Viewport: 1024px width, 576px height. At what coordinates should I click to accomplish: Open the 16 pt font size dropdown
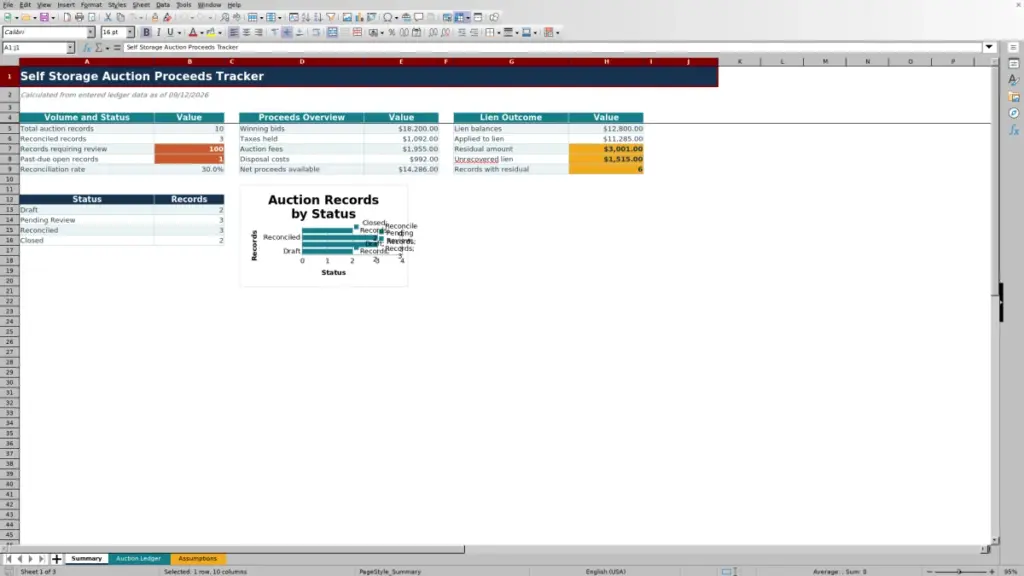(130, 33)
